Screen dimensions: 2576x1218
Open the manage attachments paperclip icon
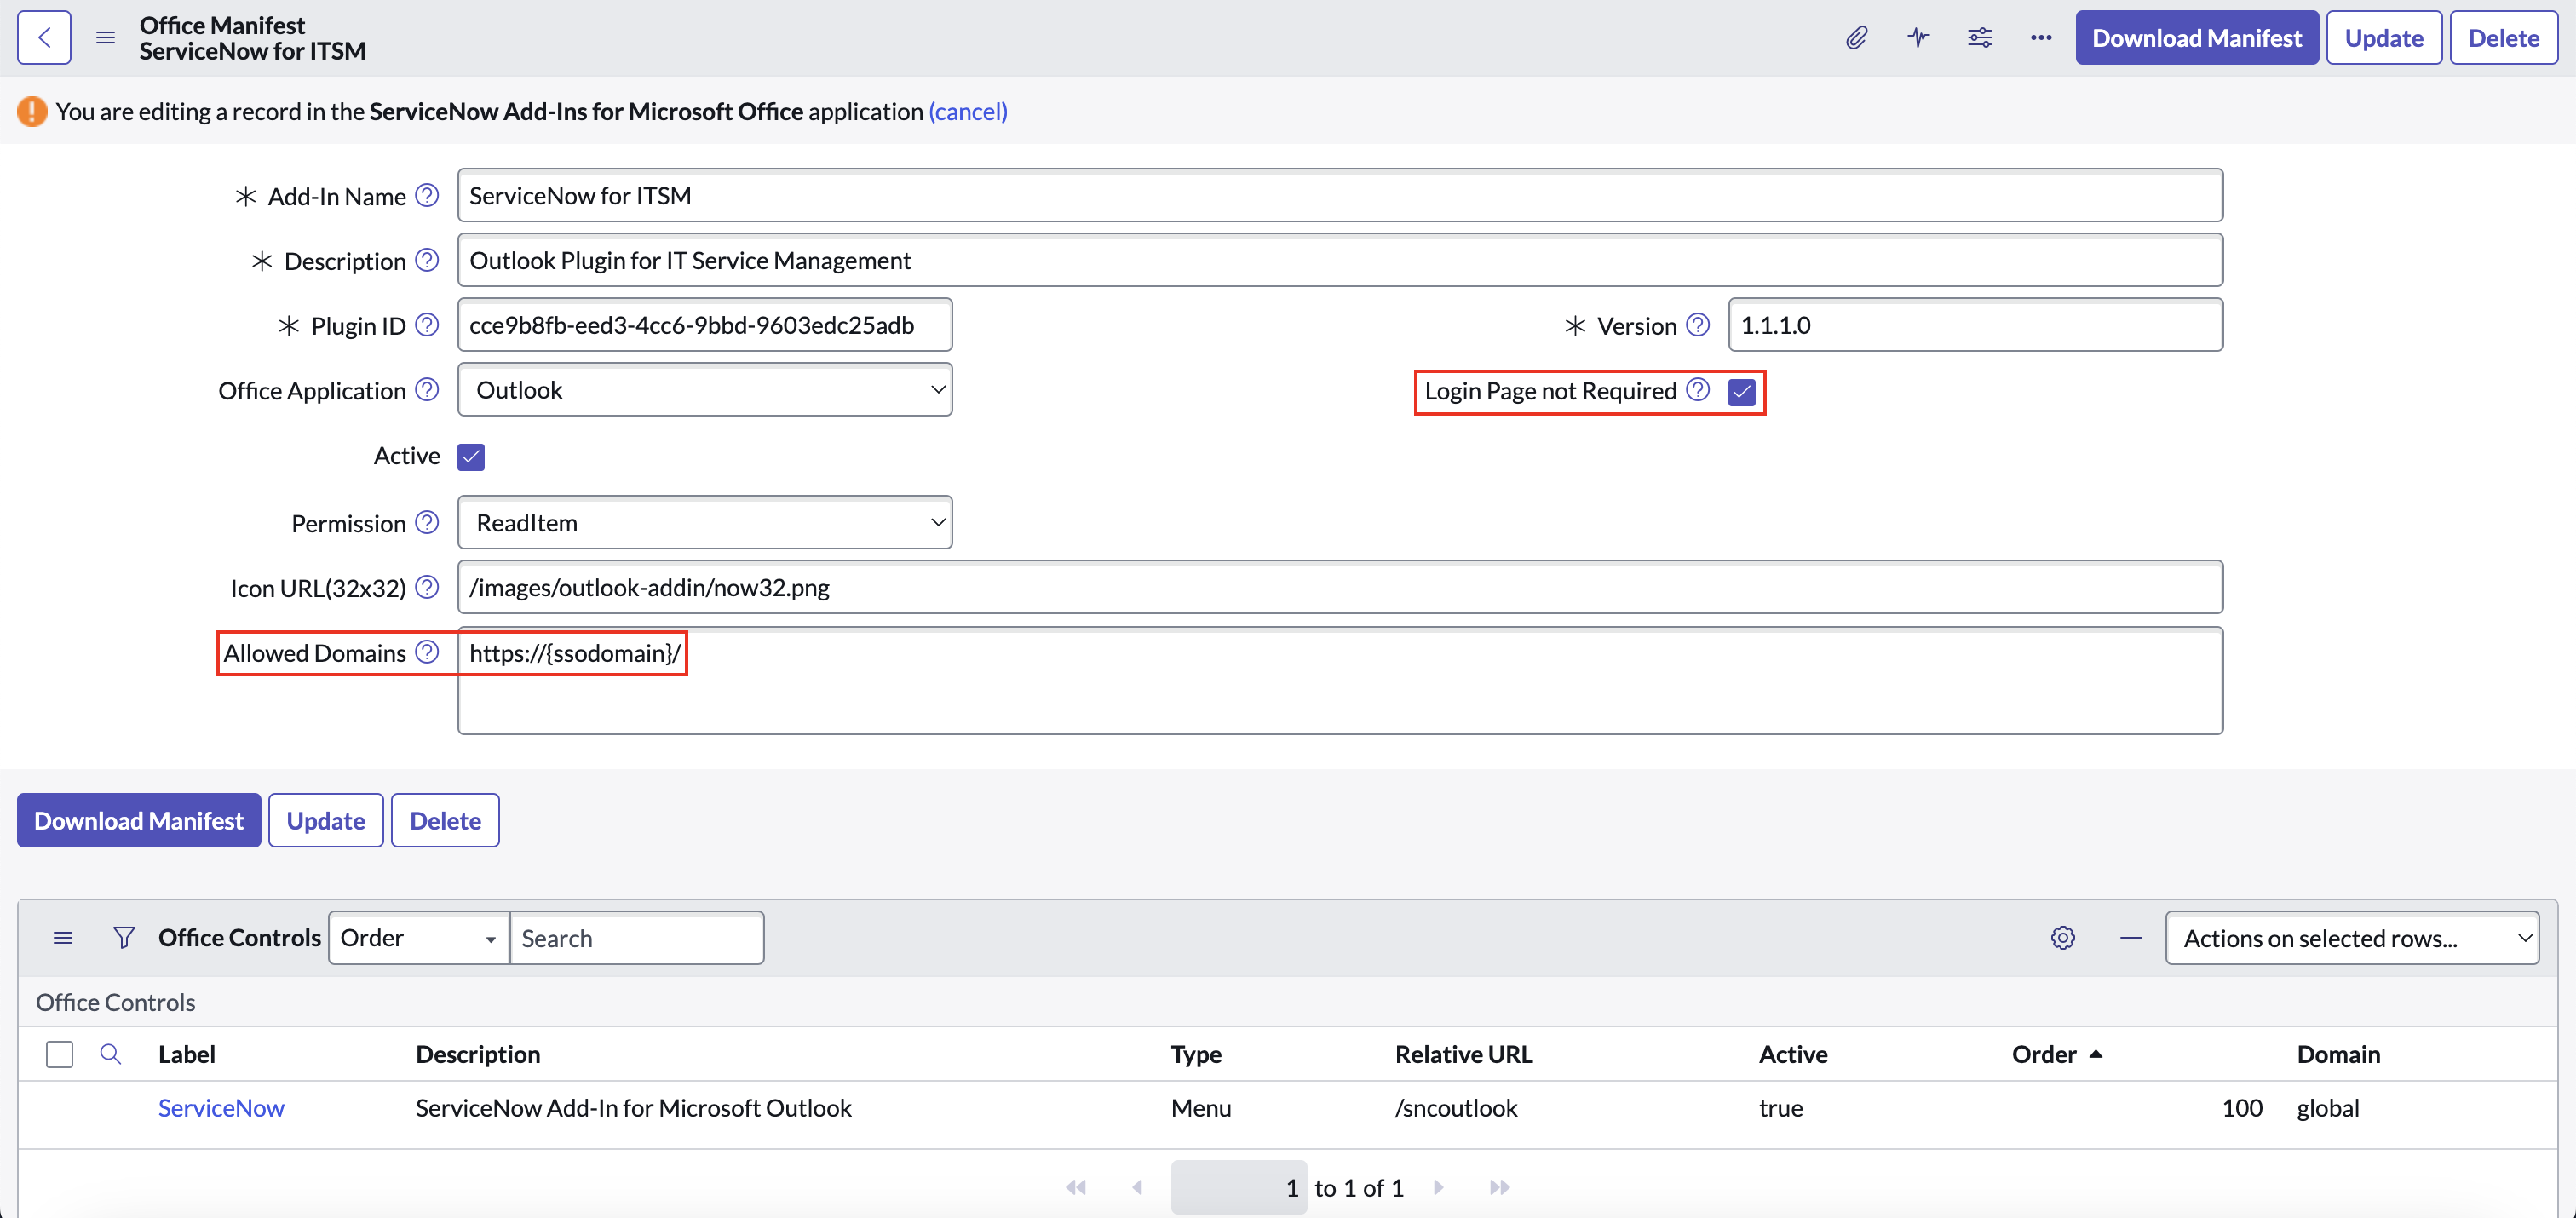point(1856,38)
